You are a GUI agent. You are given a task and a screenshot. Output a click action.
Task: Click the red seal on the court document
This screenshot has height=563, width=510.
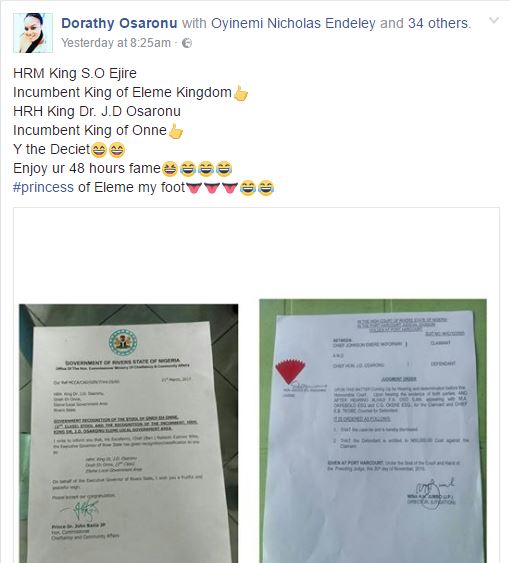290,370
